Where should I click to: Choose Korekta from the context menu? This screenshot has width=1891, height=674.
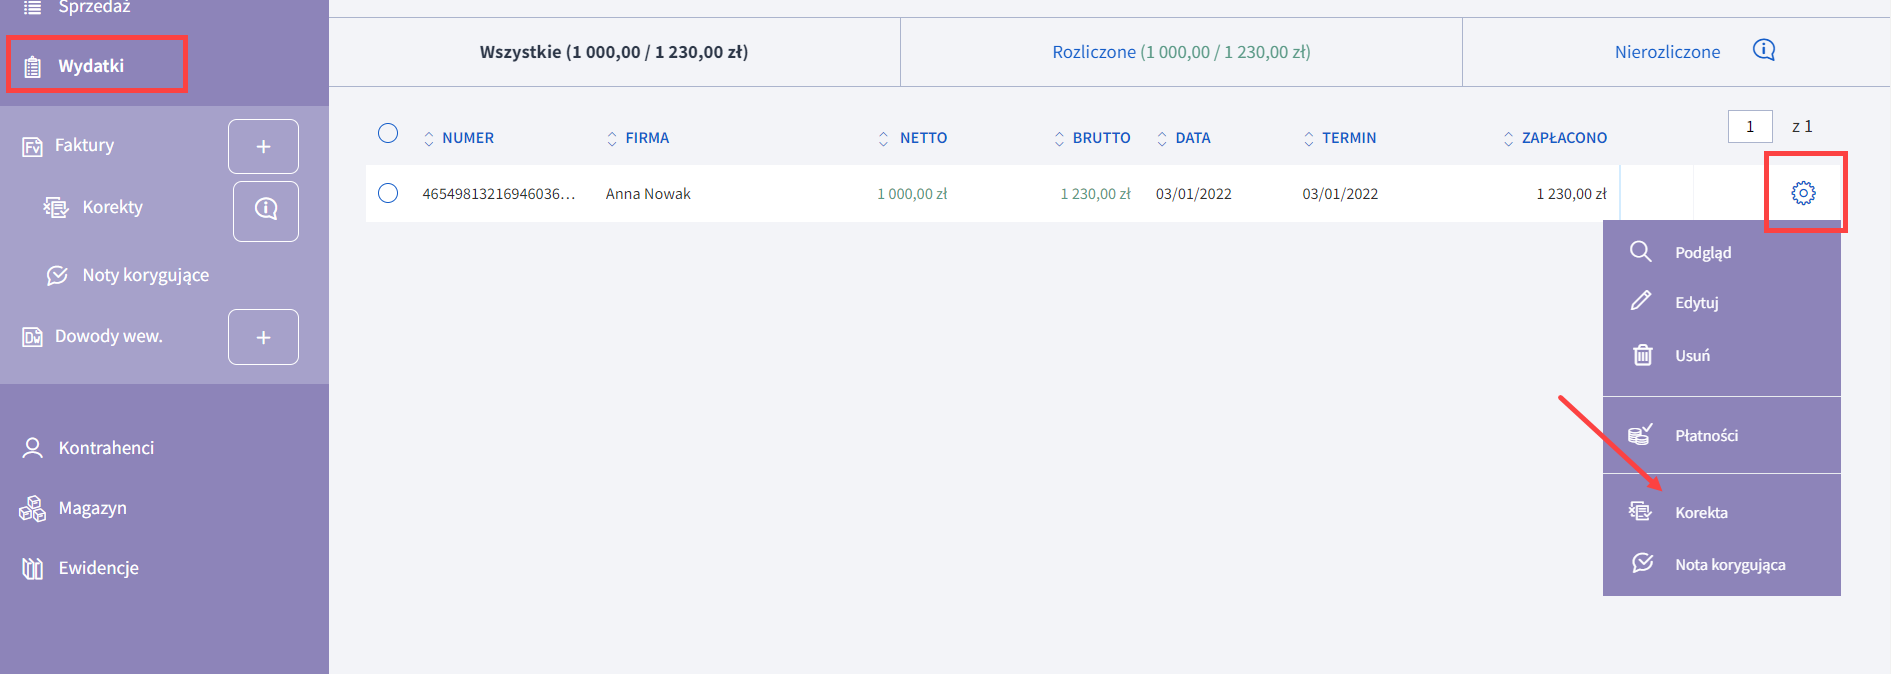coord(1701,512)
